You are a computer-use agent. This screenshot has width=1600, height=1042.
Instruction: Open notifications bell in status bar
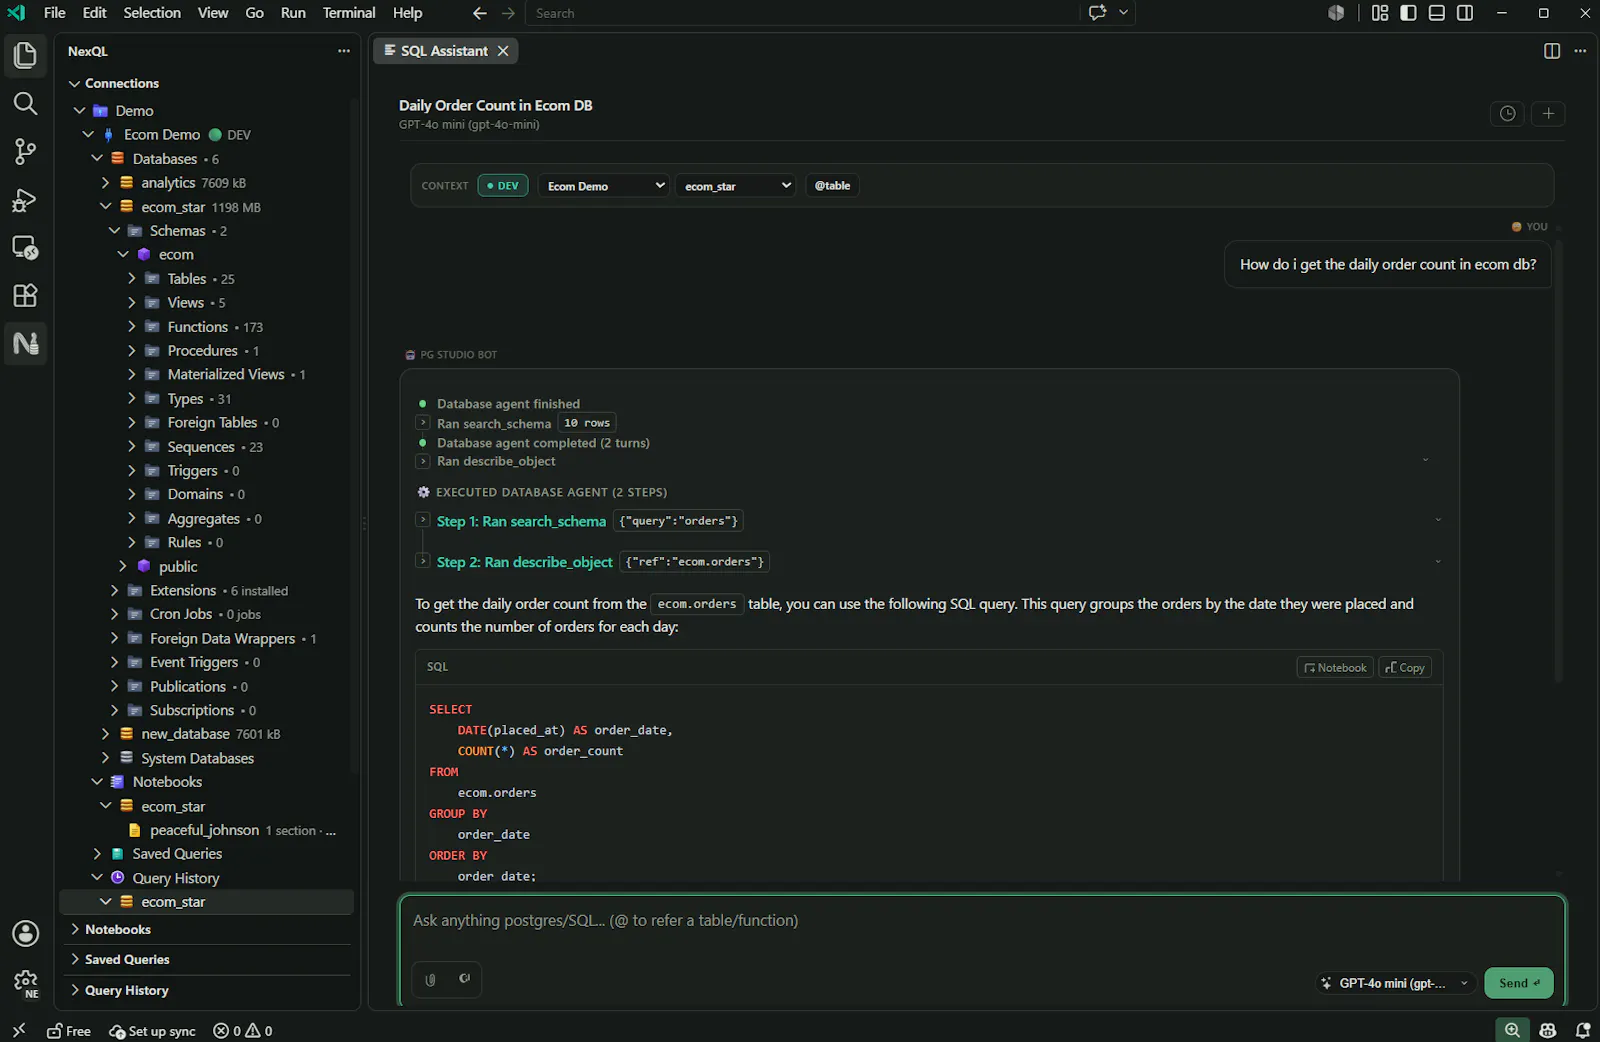click(1583, 1030)
